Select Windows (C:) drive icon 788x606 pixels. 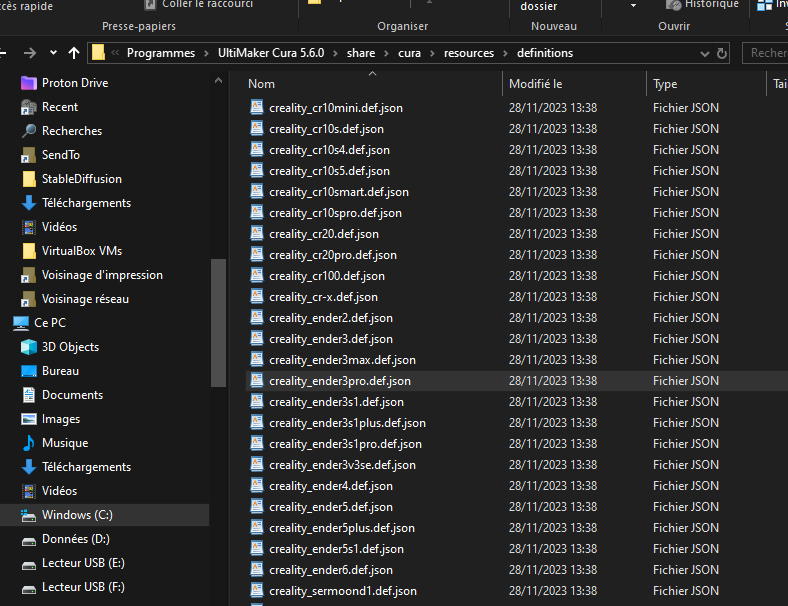(x=29, y=516)
